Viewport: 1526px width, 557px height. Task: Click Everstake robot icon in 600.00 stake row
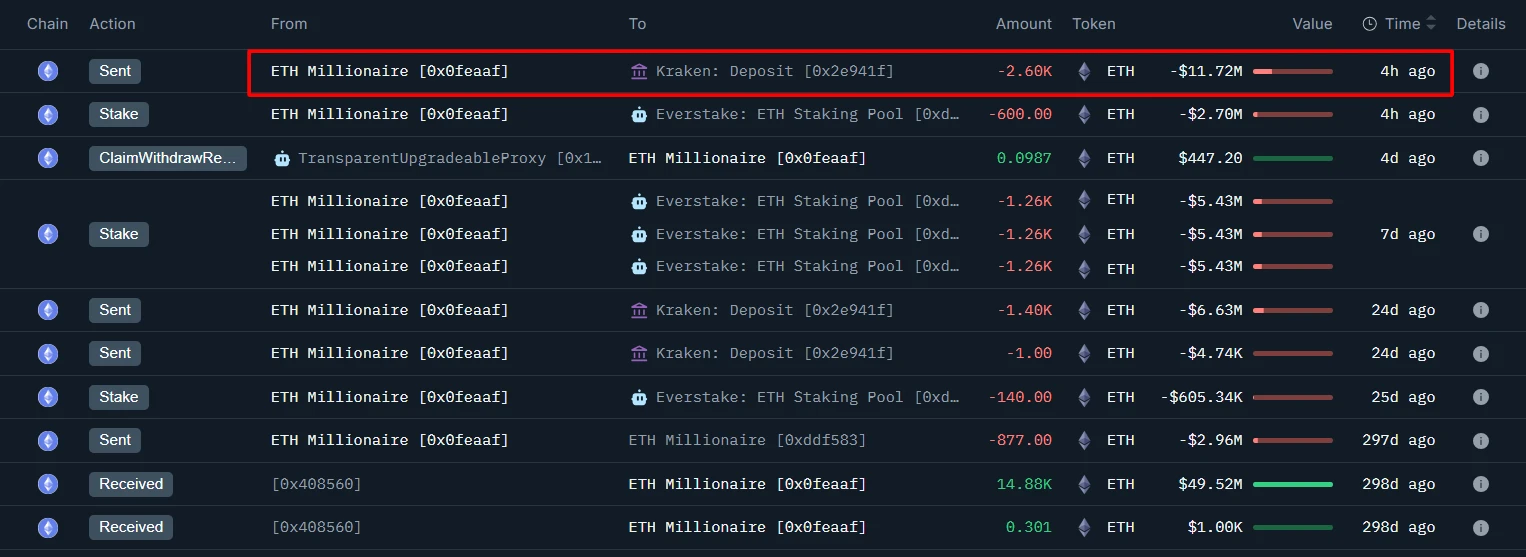[639, 115]
